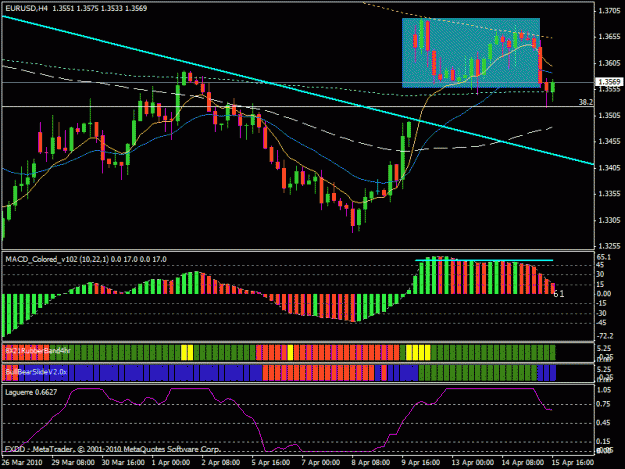Click the 8 Apr 08:00 time label

pyautogui.click(x=371, y=462)
